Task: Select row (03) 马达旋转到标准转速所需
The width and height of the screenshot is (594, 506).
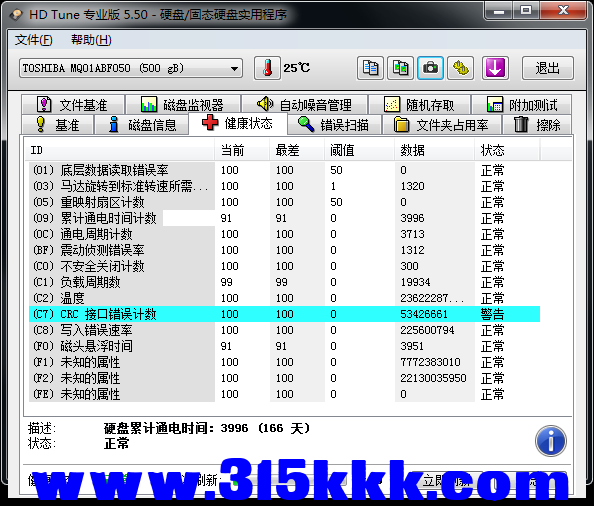Action: tap(284, 186)
